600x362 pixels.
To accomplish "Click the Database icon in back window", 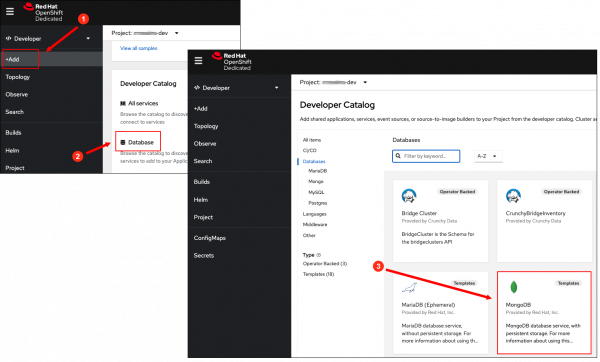I will pos(123,142).
